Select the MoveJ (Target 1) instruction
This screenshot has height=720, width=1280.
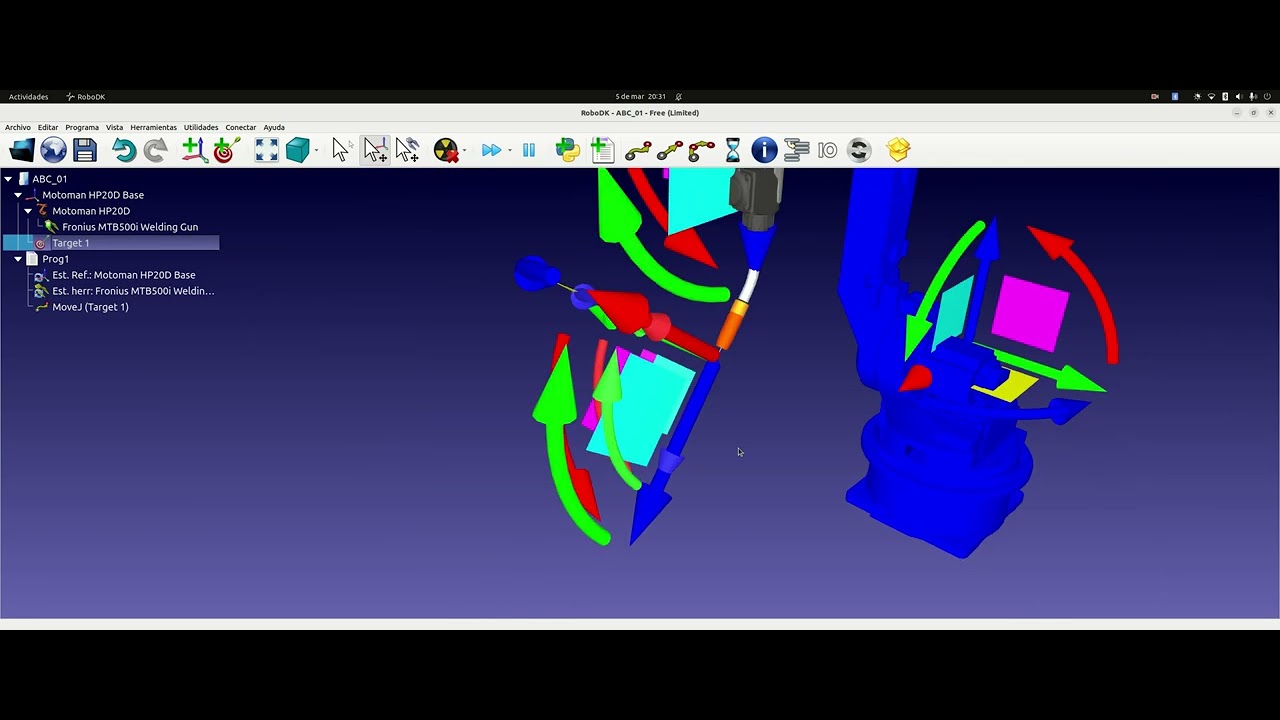coord(90,307)
